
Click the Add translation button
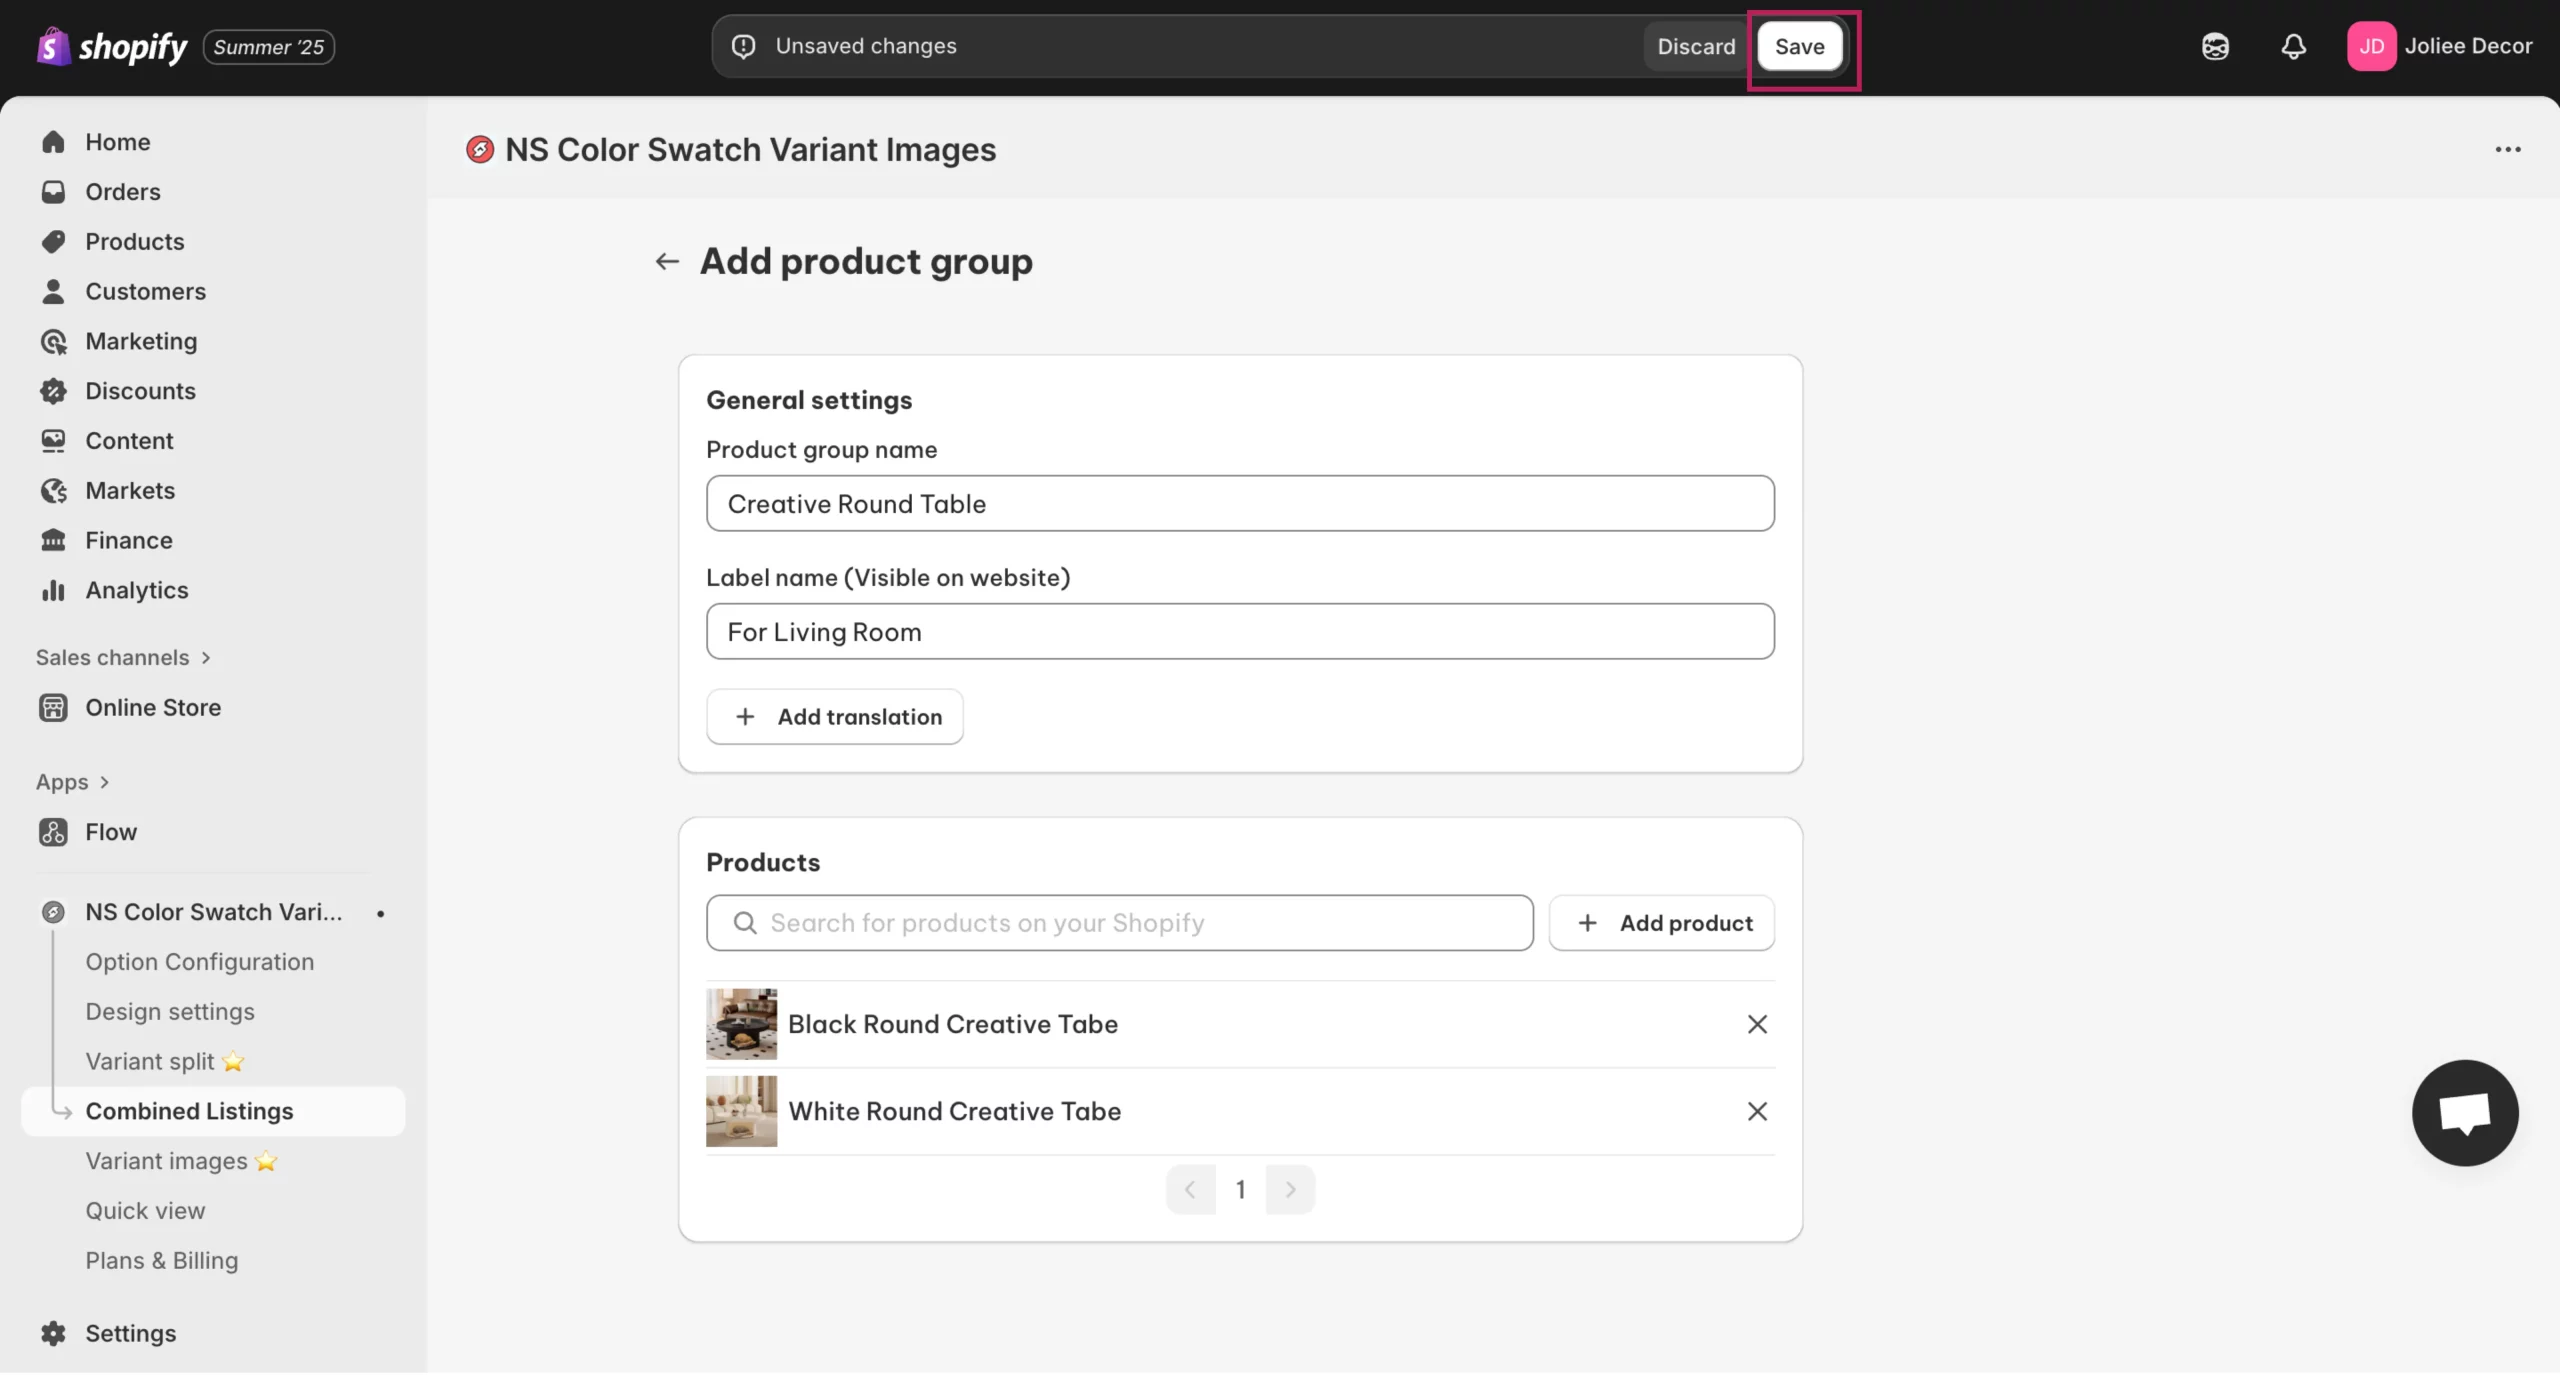[834, 717]
